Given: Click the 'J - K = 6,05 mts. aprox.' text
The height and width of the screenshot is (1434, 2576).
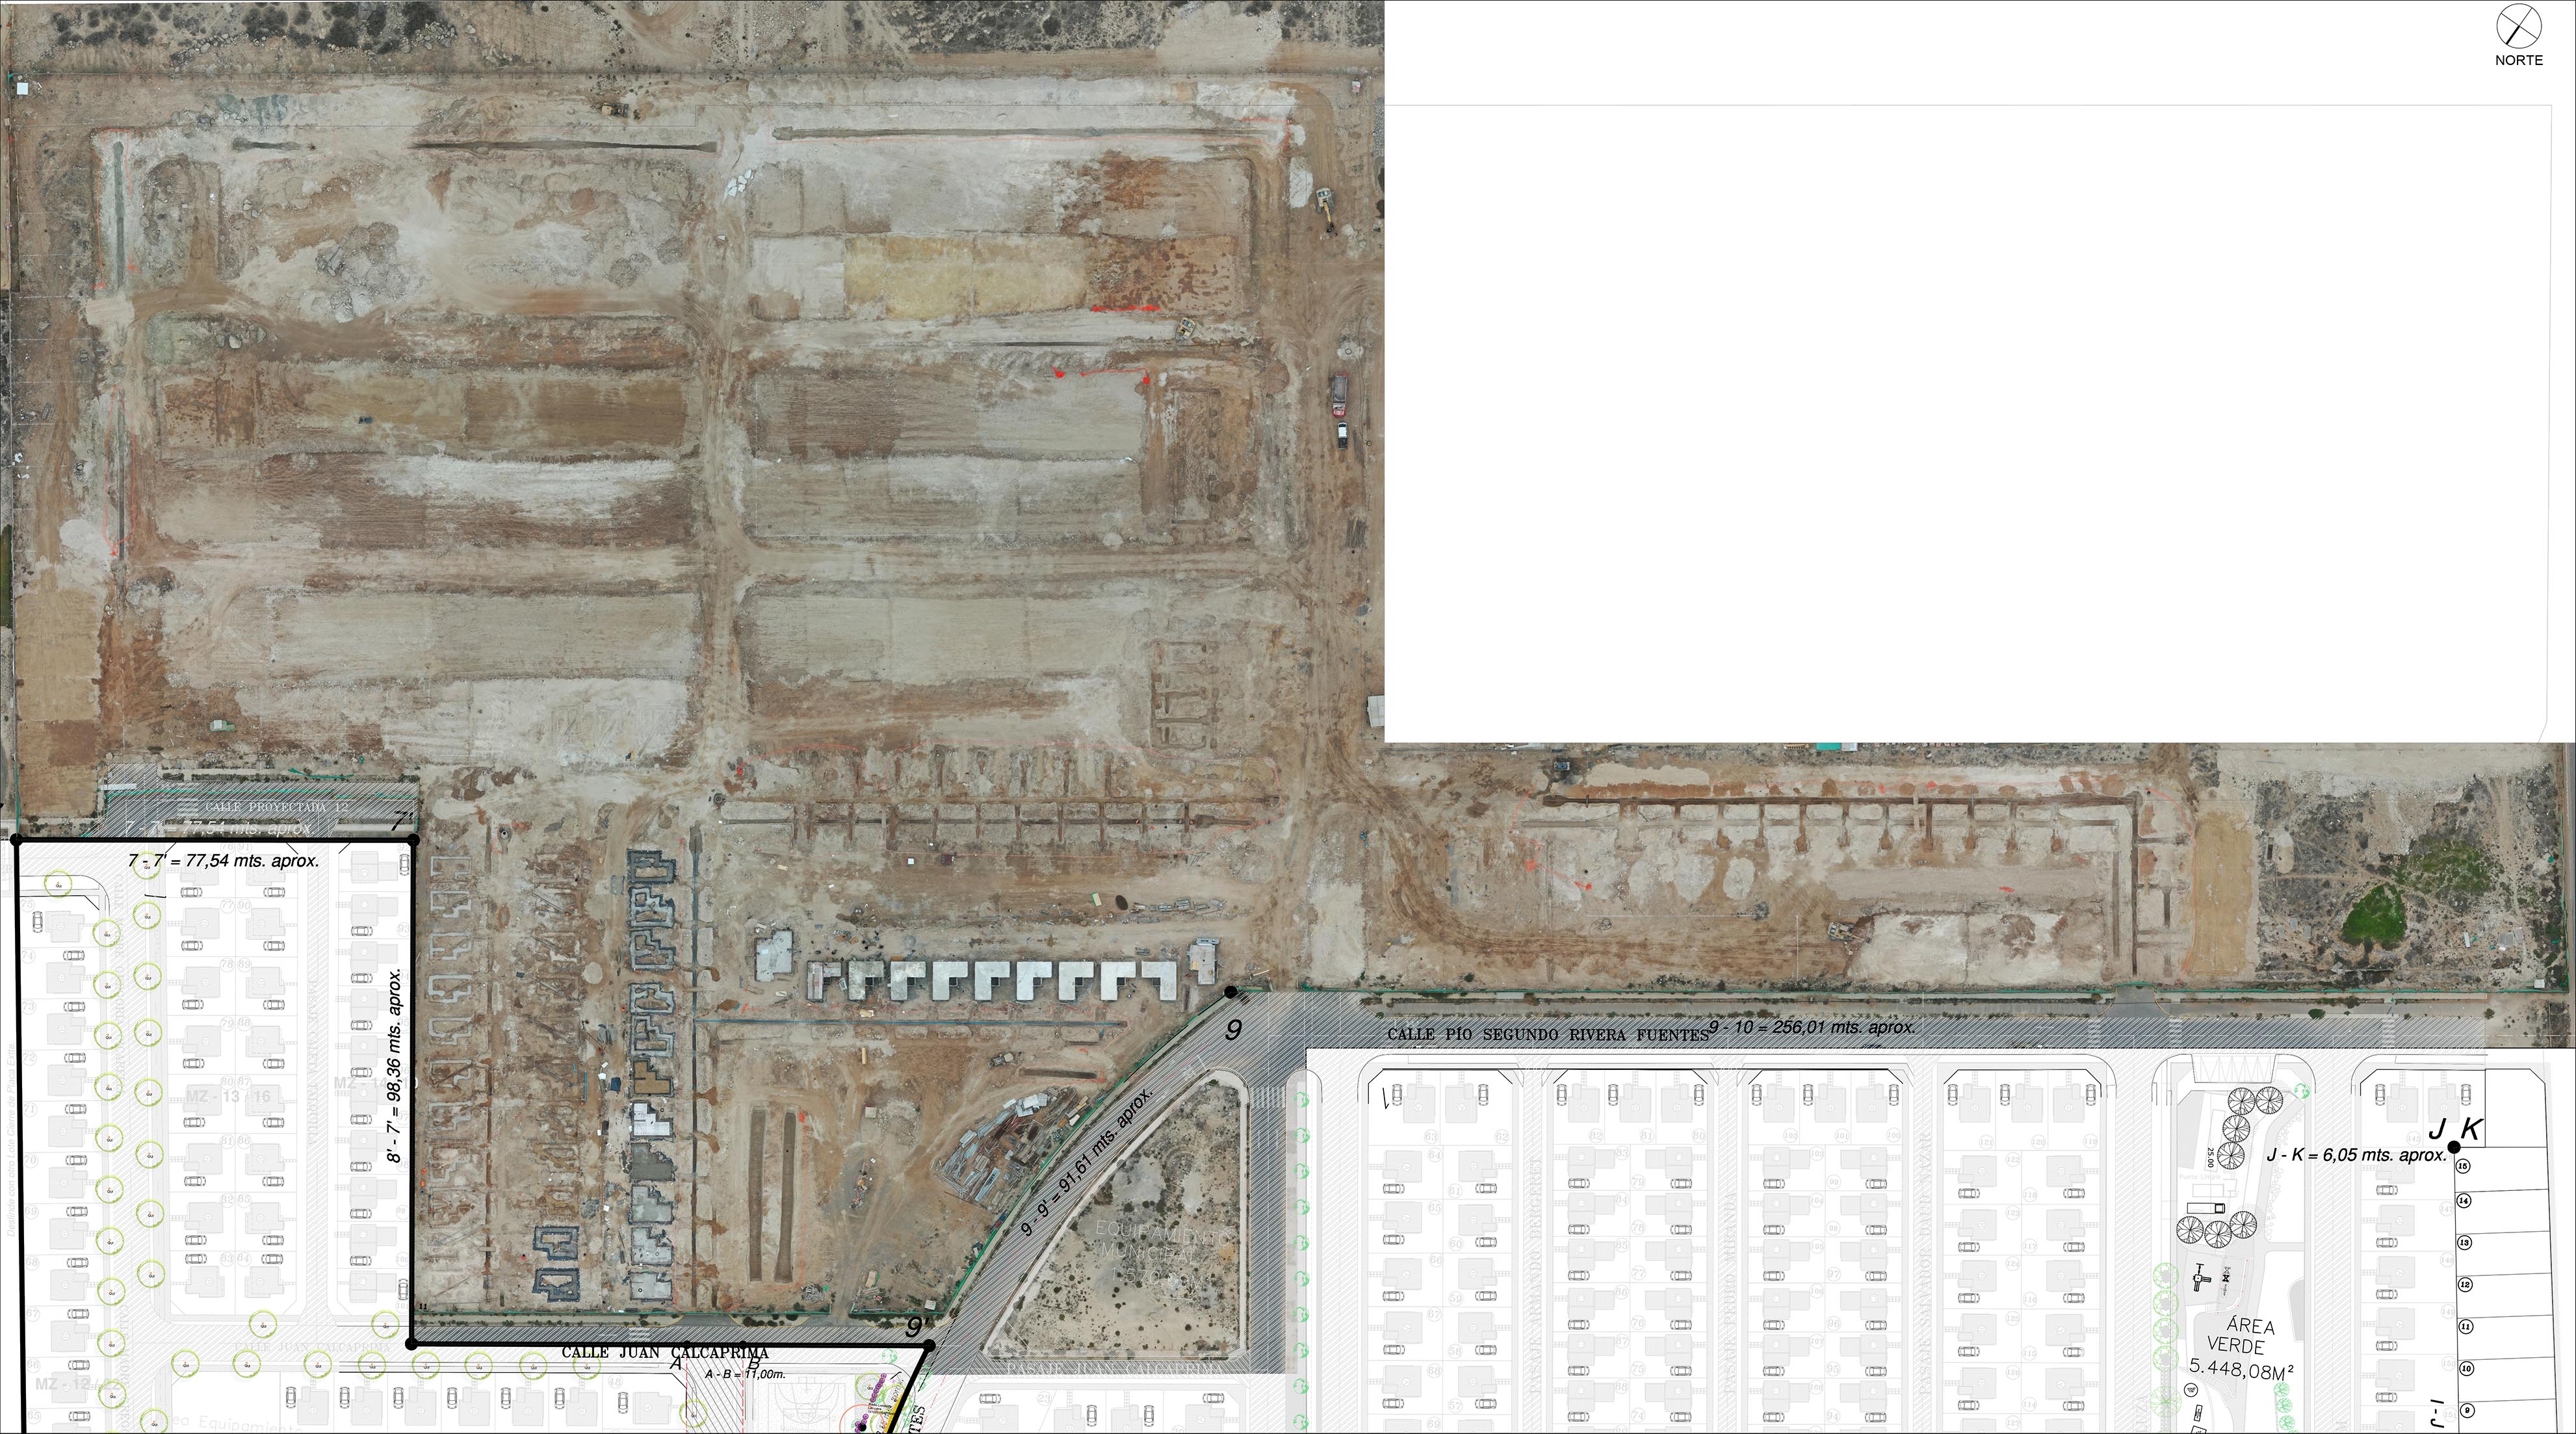Looking at the screenshot, I should pos(2356,1155).
